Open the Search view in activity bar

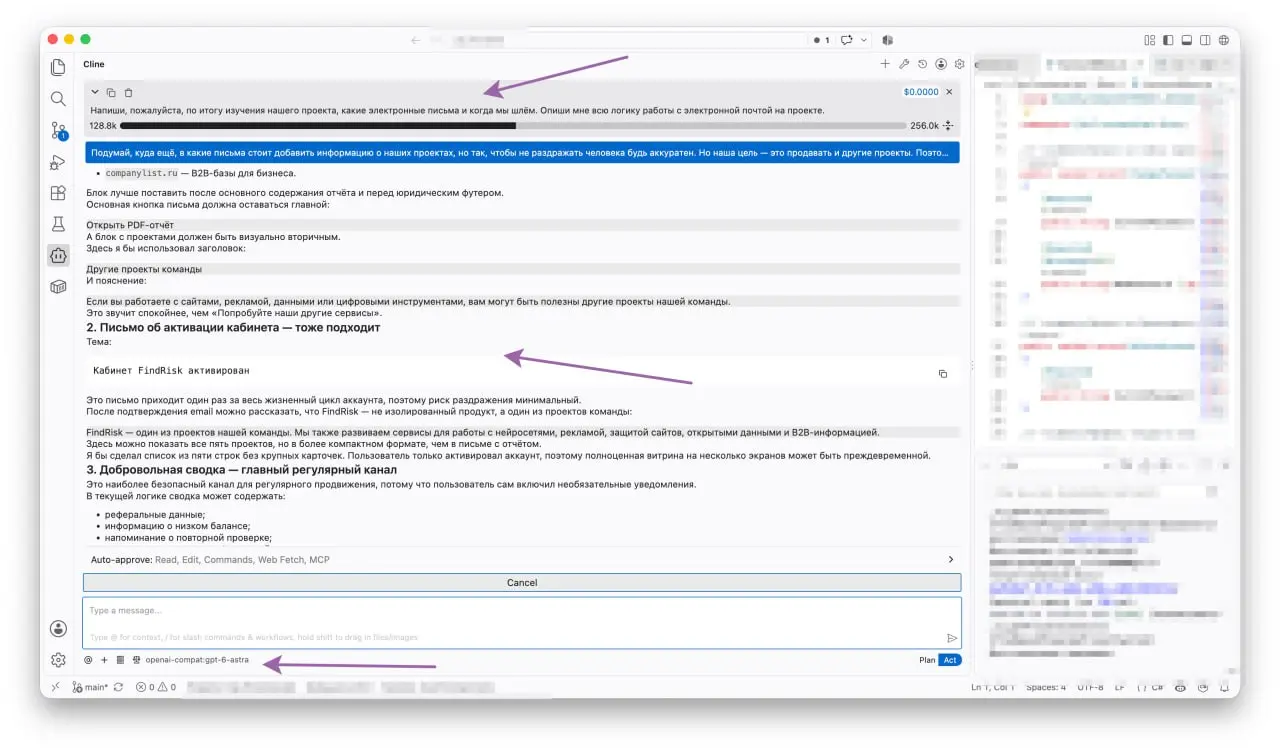[x=59, y=99]
